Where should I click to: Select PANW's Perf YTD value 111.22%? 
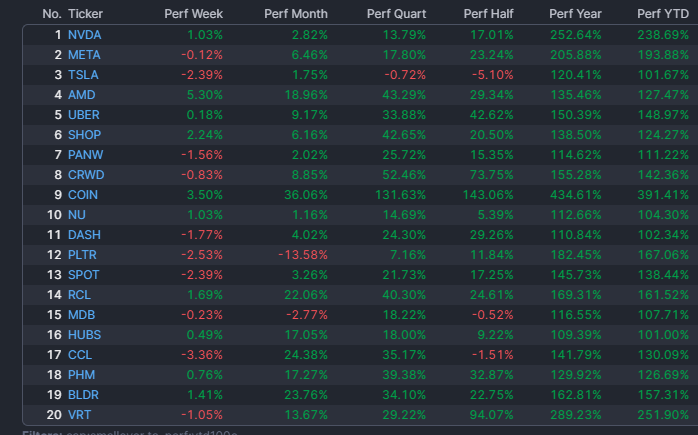(x=663, y=155)
